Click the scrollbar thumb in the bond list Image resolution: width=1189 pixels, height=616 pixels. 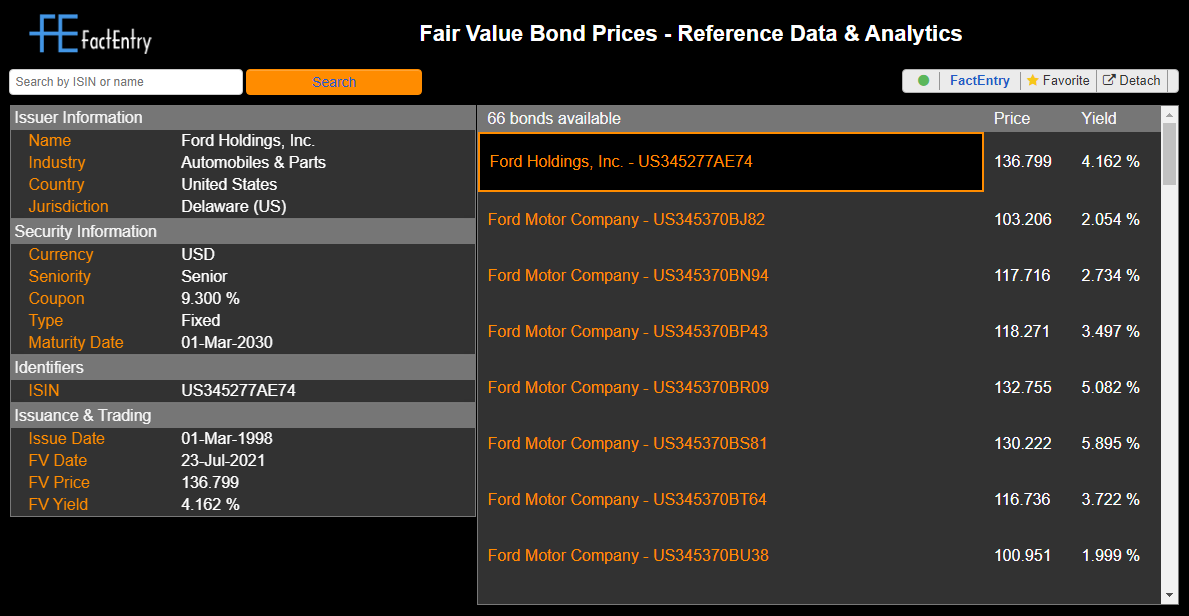click(x=1169, y=154)
